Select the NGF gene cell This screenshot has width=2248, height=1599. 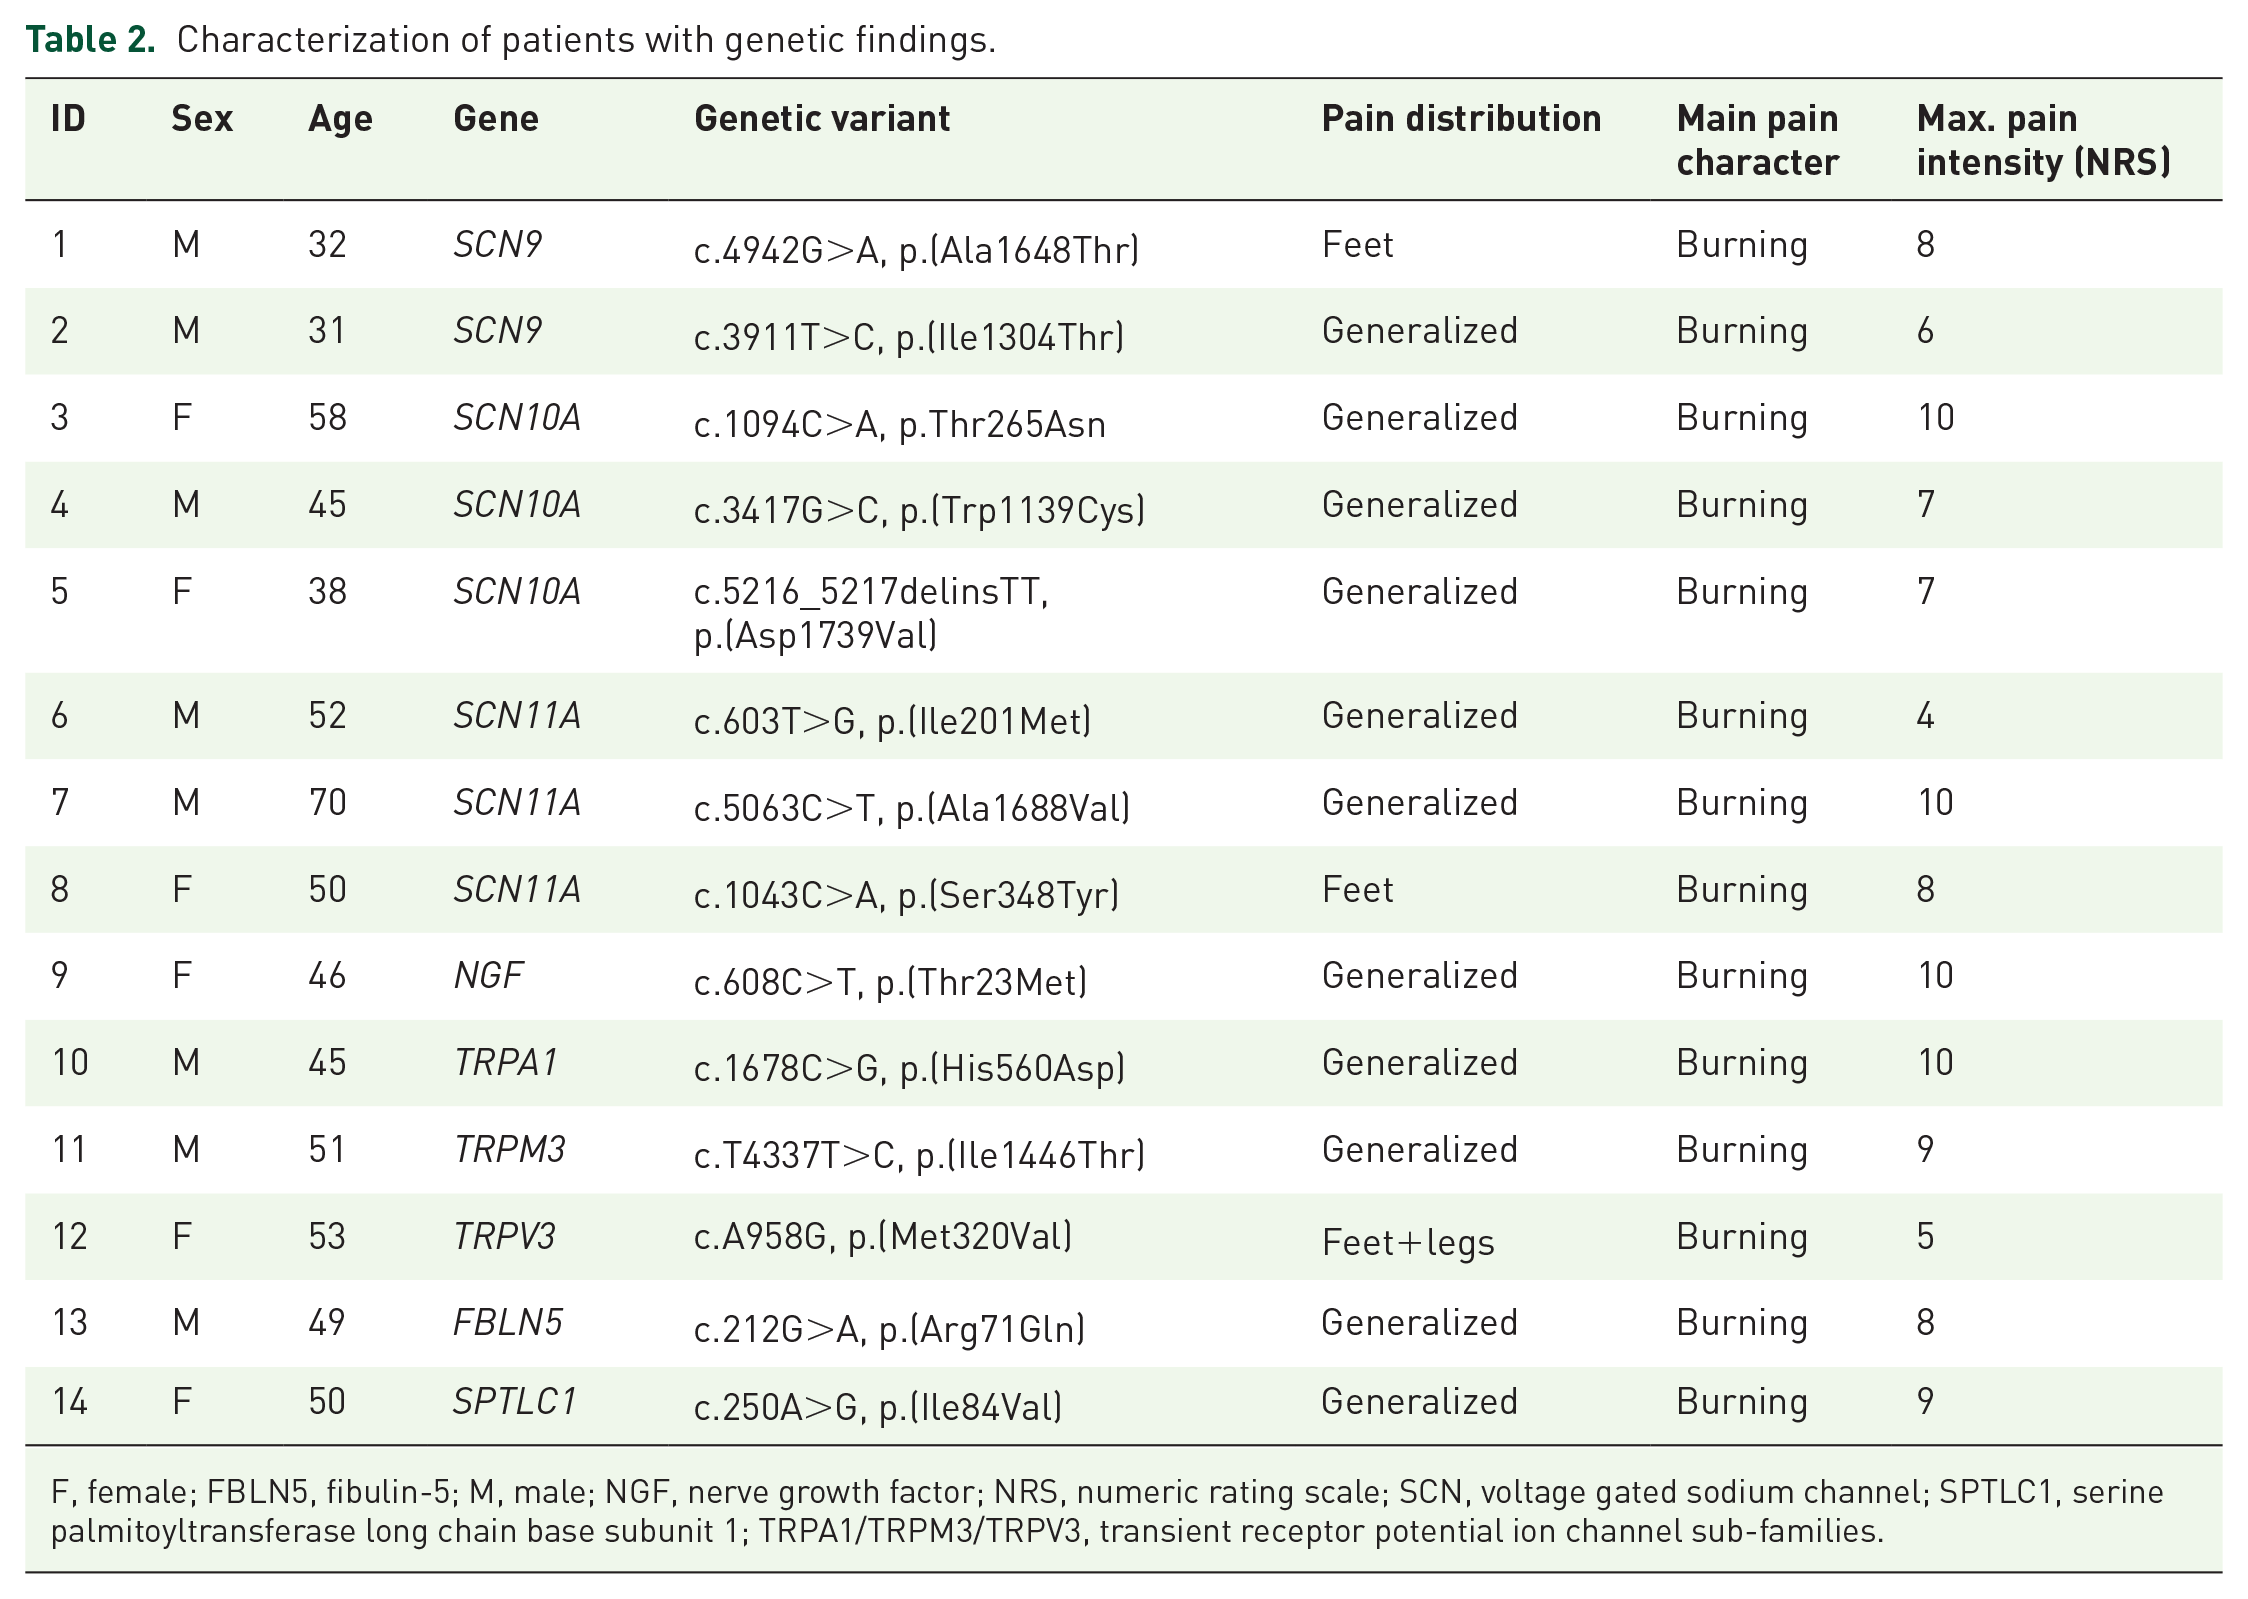(488, 976)
